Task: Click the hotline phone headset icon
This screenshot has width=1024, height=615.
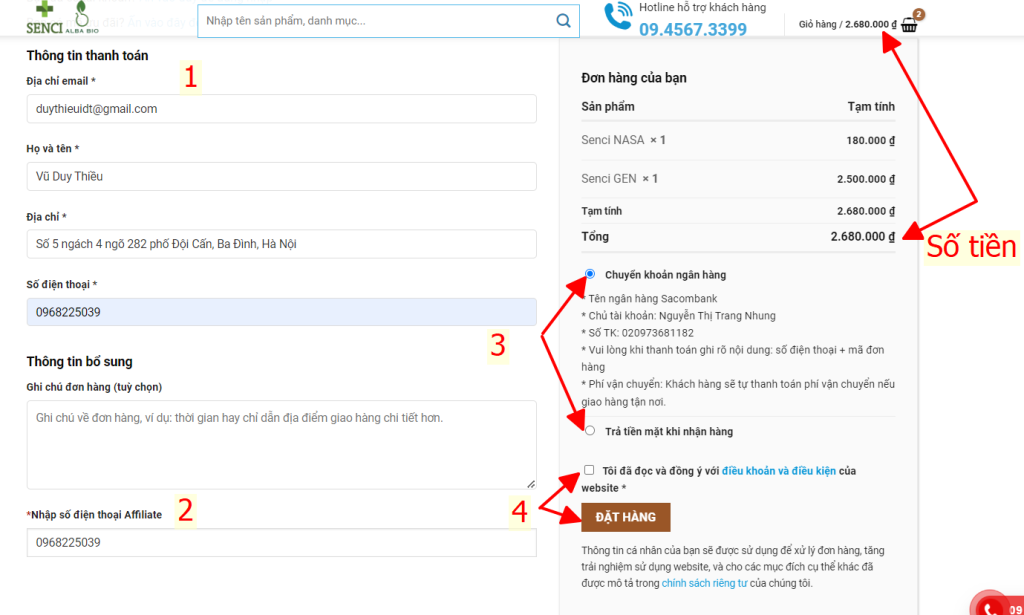Action: click(617, 17)
